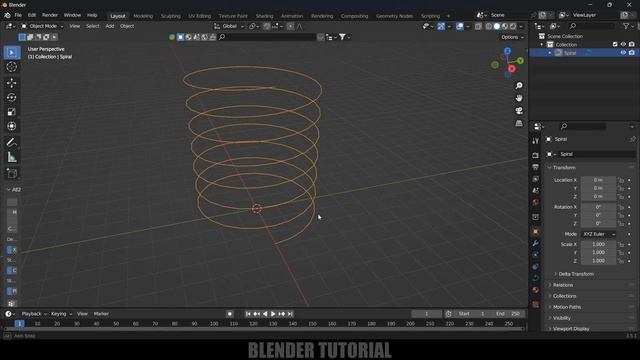640x360 pixels.
Task: Select the Transform tool
Action: click(11, 126)
